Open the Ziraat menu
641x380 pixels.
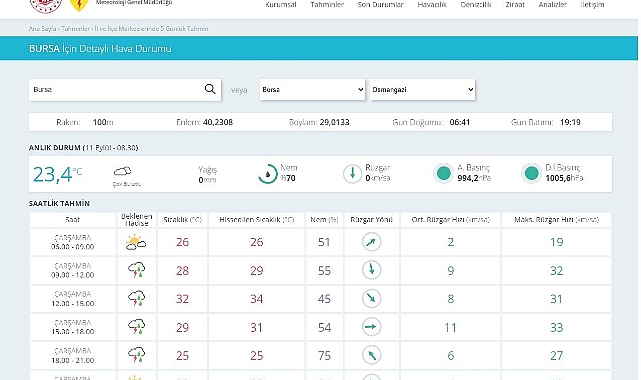pos(515,4)
